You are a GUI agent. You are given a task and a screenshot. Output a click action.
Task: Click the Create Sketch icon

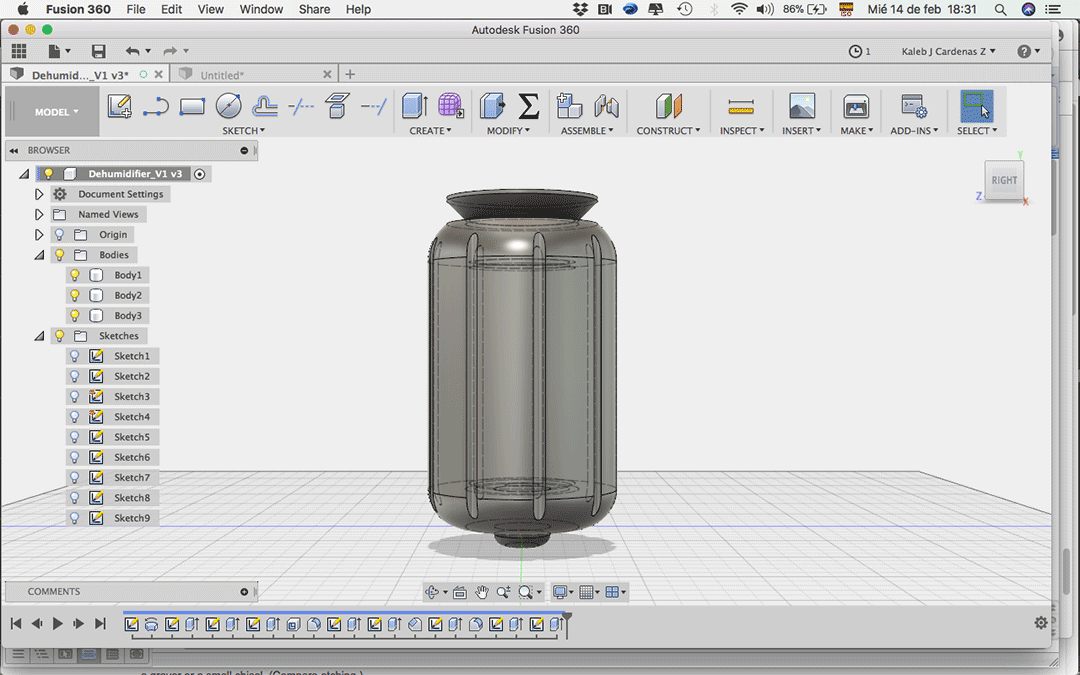coord(120,106)
